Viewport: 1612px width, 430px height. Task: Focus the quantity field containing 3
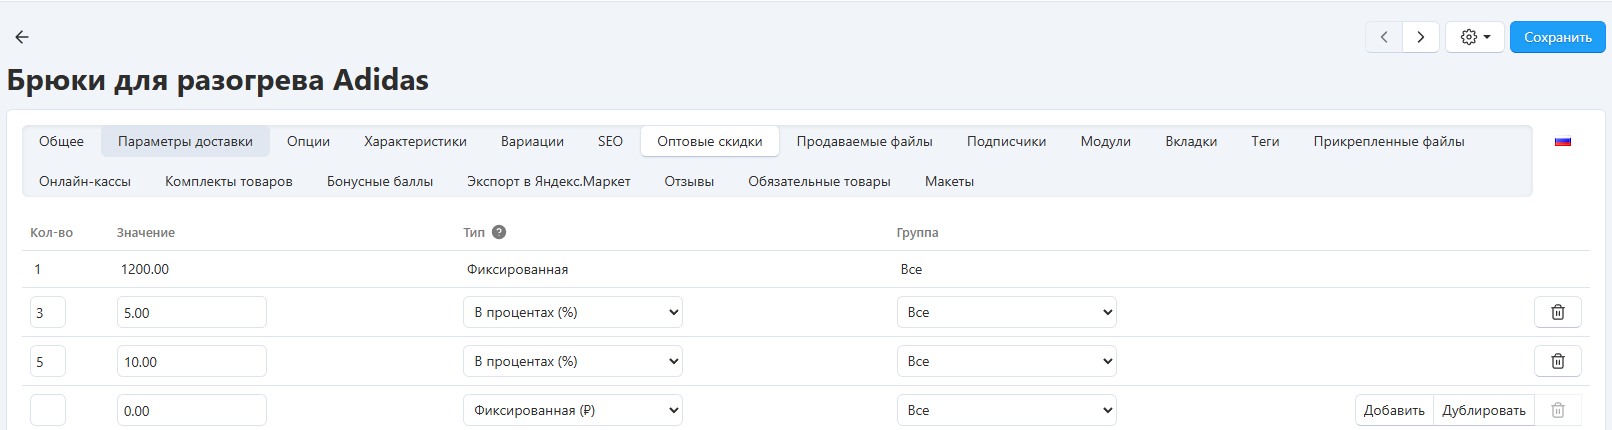(x=48, y=312)
